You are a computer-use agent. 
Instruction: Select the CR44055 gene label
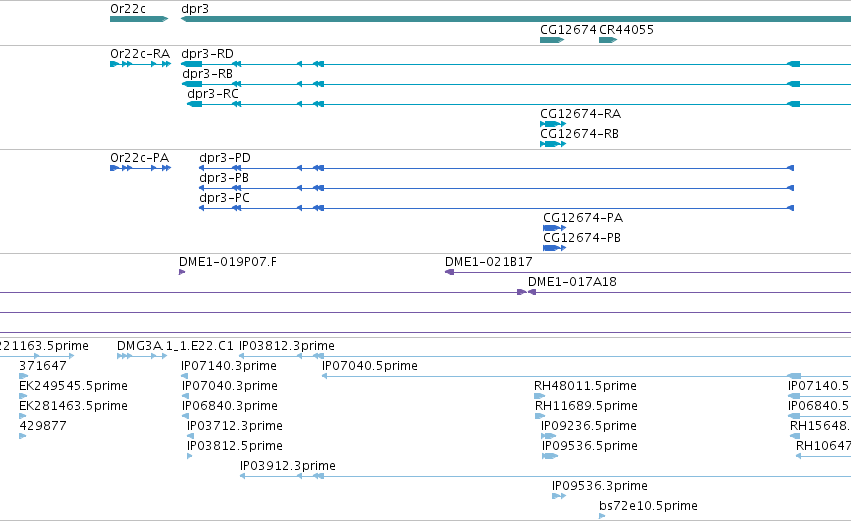coord(626,30)
